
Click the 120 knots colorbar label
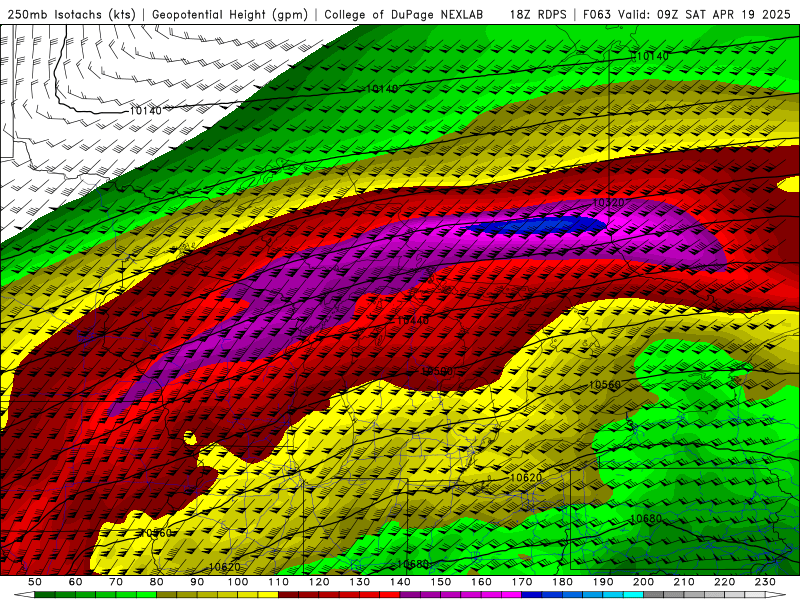(x=319, y=582)
